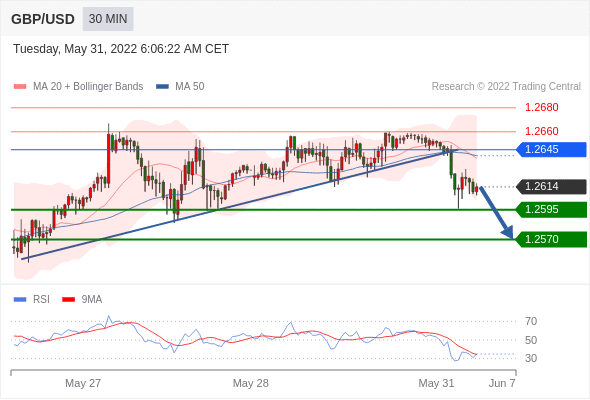Screen dimensions: 590x400
Task: Click the green 1.2595 support price tag
Action: pyautogui.click(x=551, y=210)
